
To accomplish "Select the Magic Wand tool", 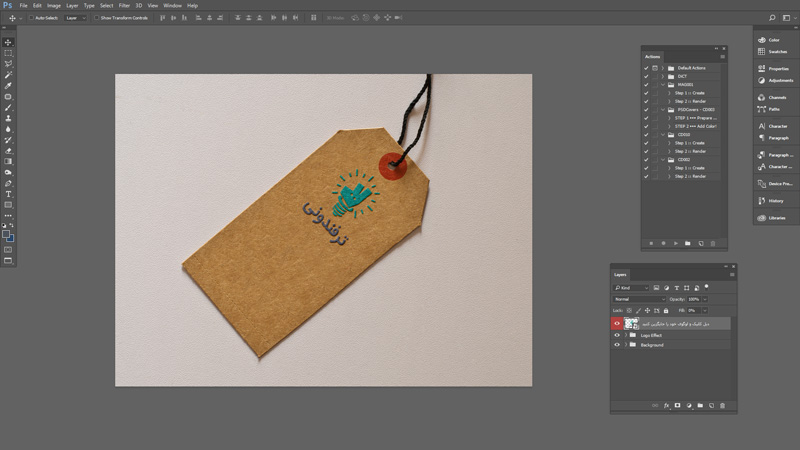I will (8, 75).
